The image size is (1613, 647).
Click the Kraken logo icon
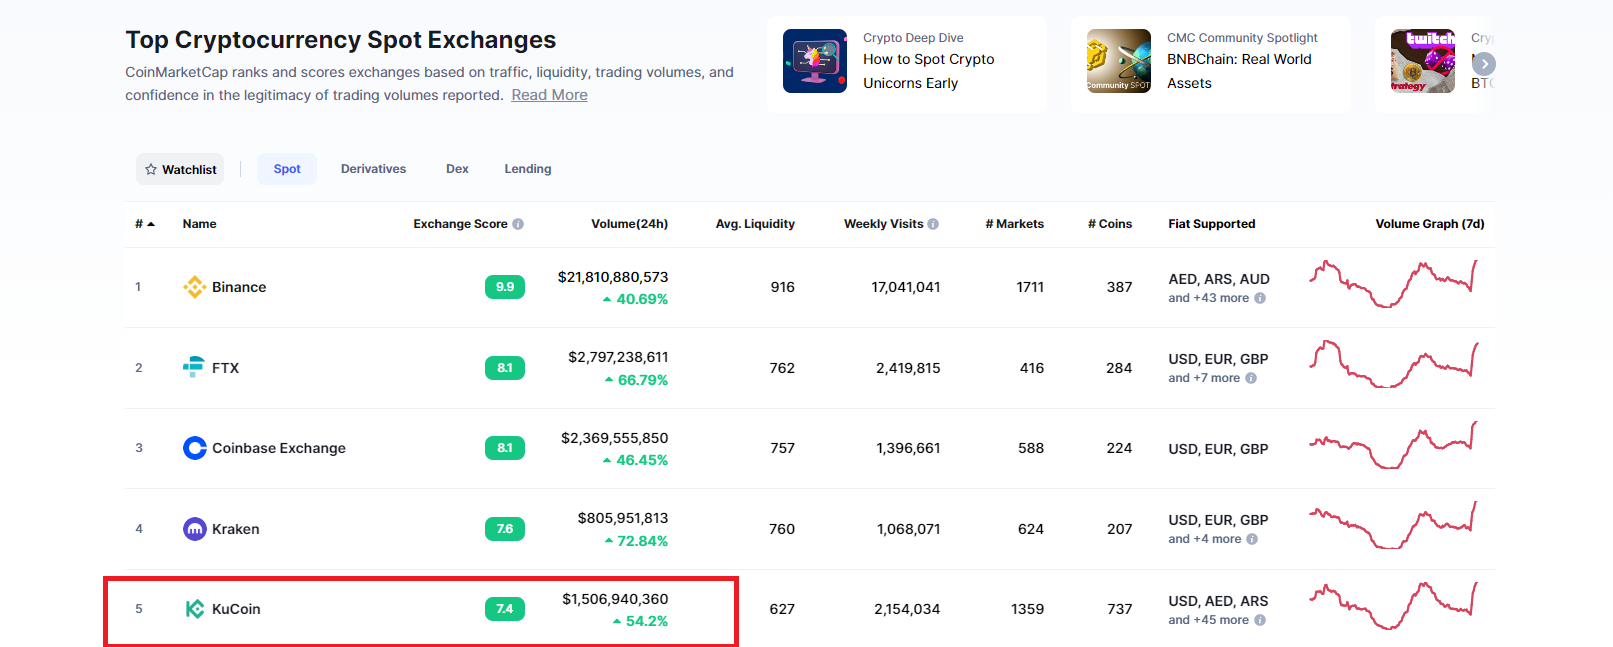point(195,529)
